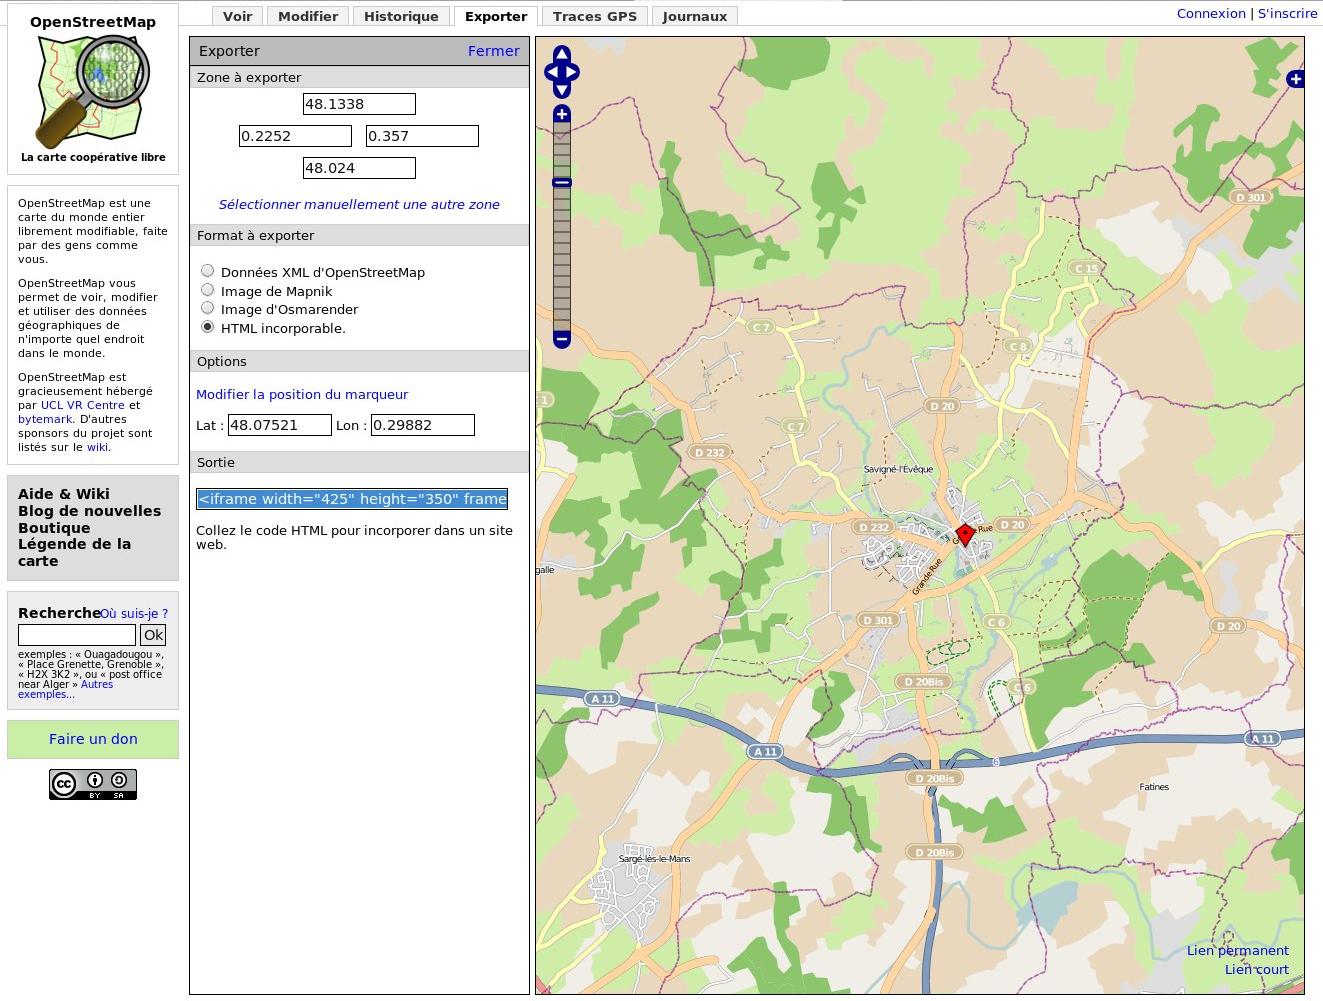
Task: Click the Faire un don button
Action: pos(93,739)
